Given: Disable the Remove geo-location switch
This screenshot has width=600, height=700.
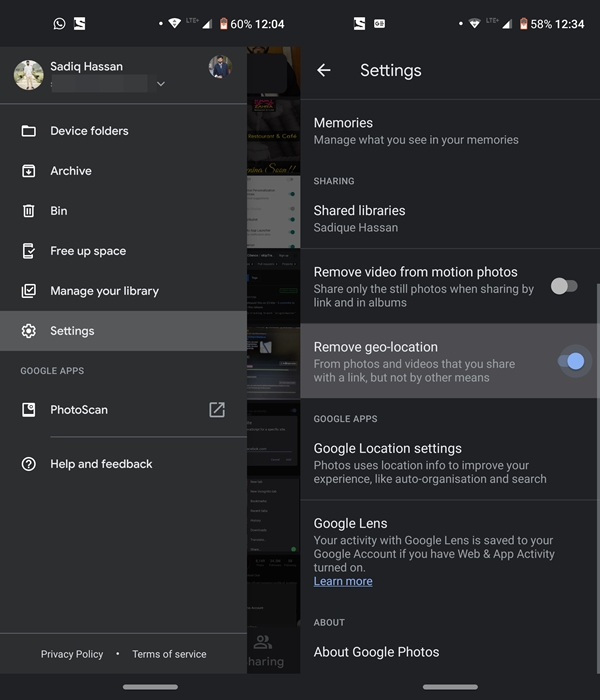Looking at the screenshot, I should [x=570, y=361].
